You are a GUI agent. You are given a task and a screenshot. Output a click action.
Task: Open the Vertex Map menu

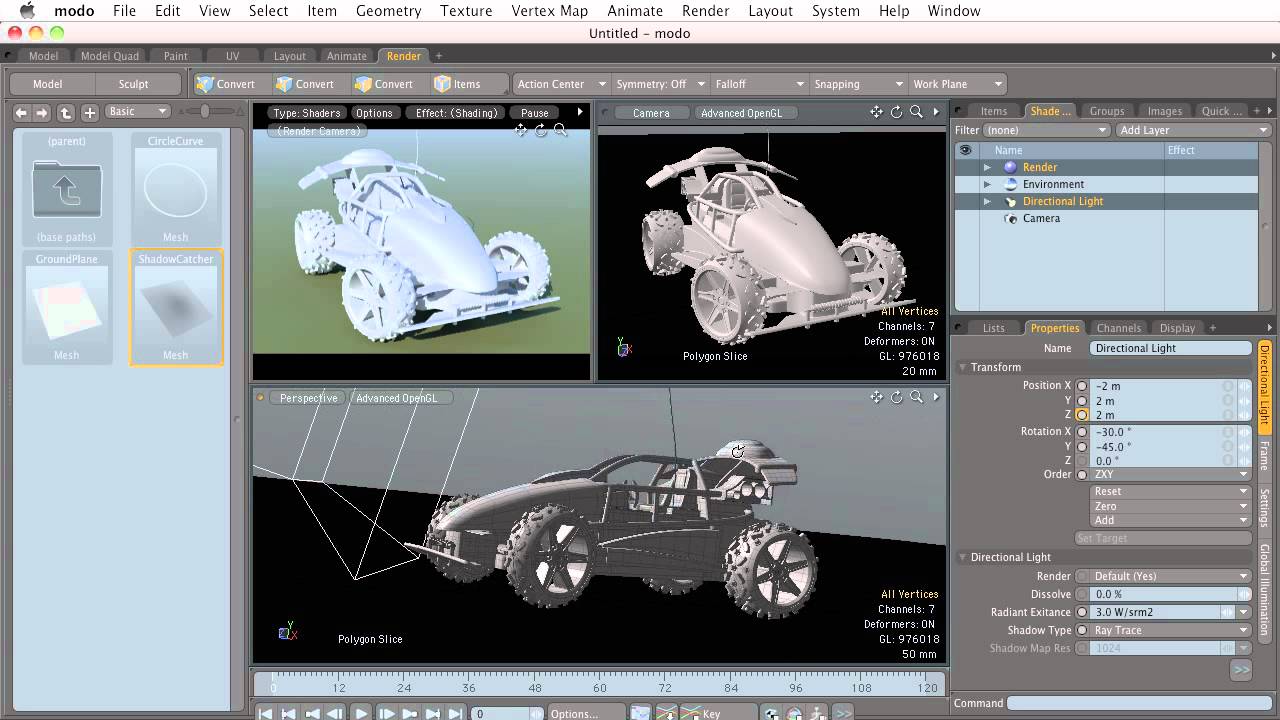[x=549, y=11]
